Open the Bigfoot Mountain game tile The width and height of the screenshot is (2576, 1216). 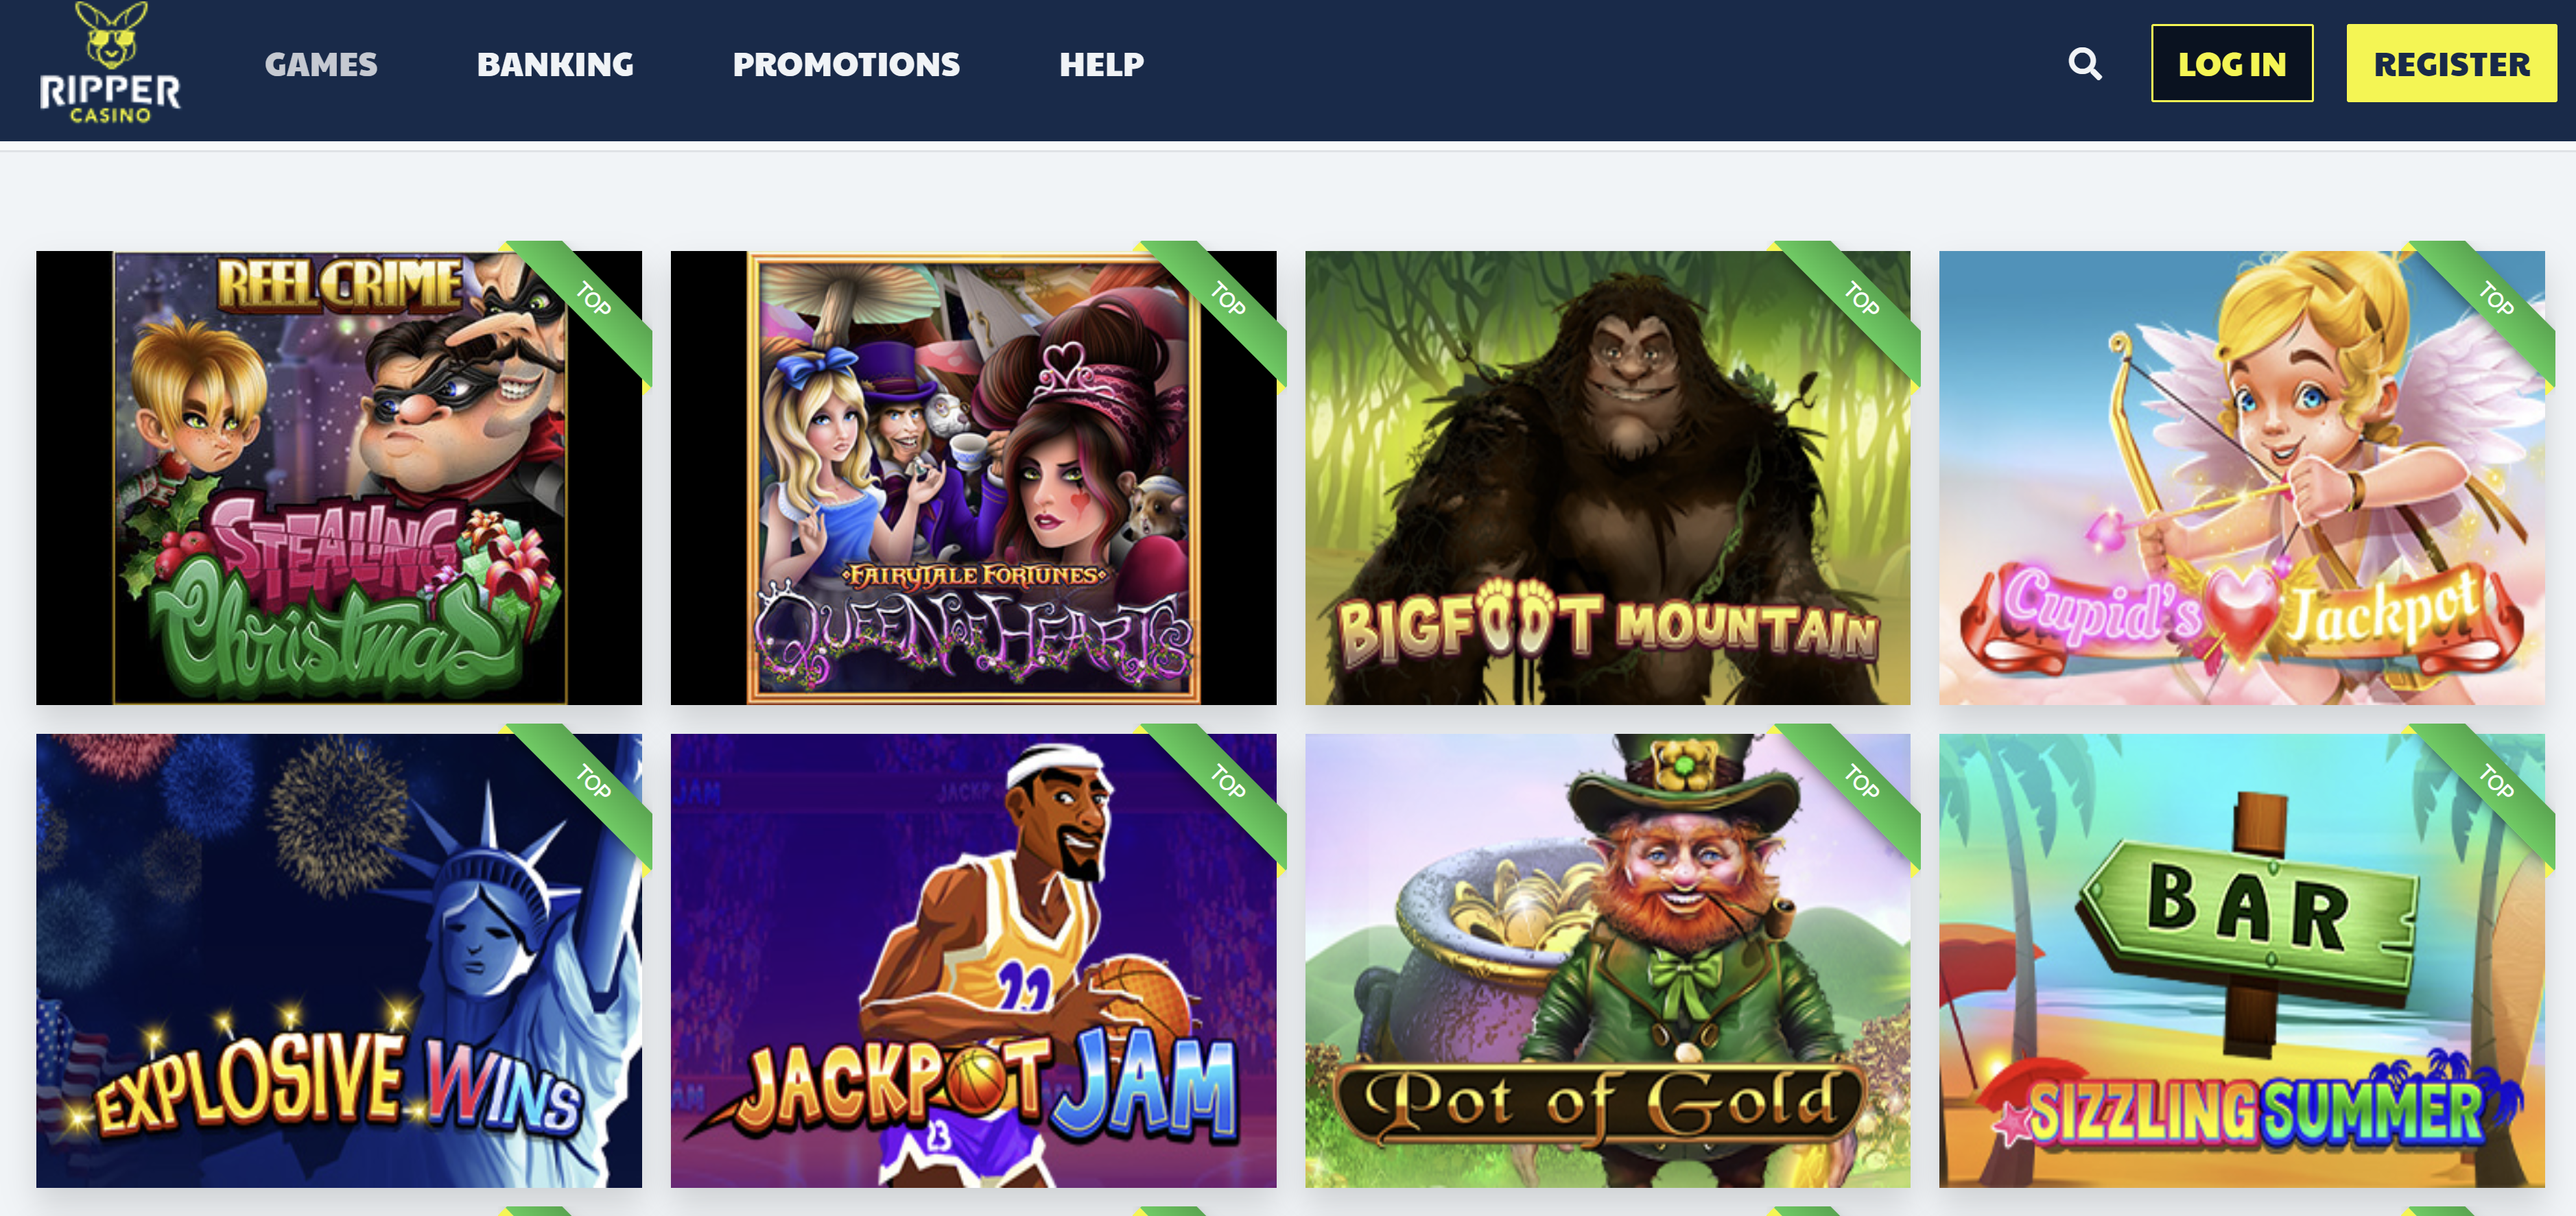coord(1607,478)
